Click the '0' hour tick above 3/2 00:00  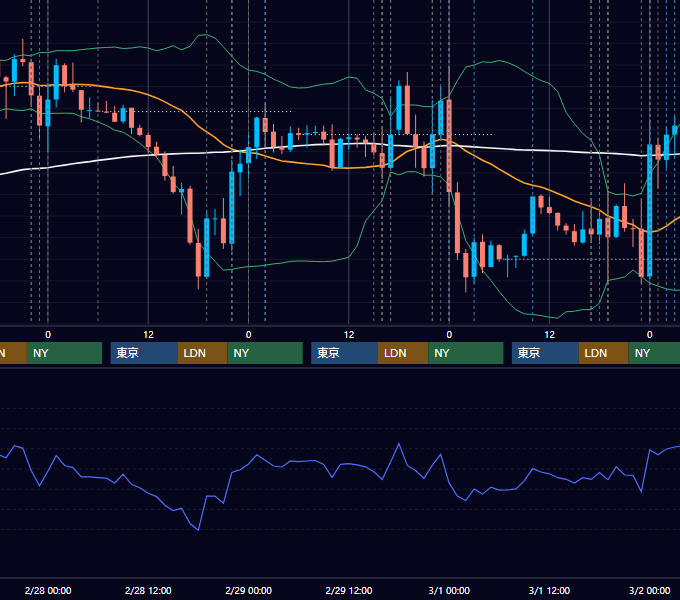pos(650,335)
